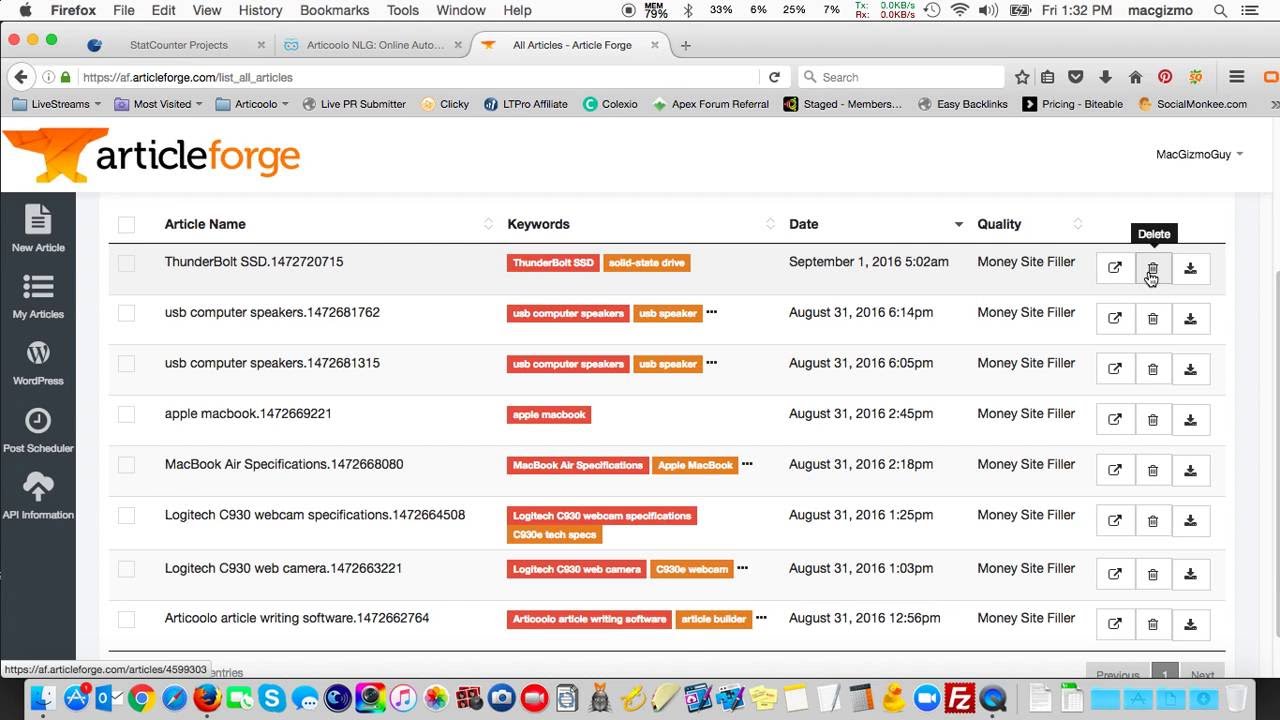The height and width of the screenshot is (720, 1280).
Task: Open API Information in sidebar
Action: (x=37, y=497)
